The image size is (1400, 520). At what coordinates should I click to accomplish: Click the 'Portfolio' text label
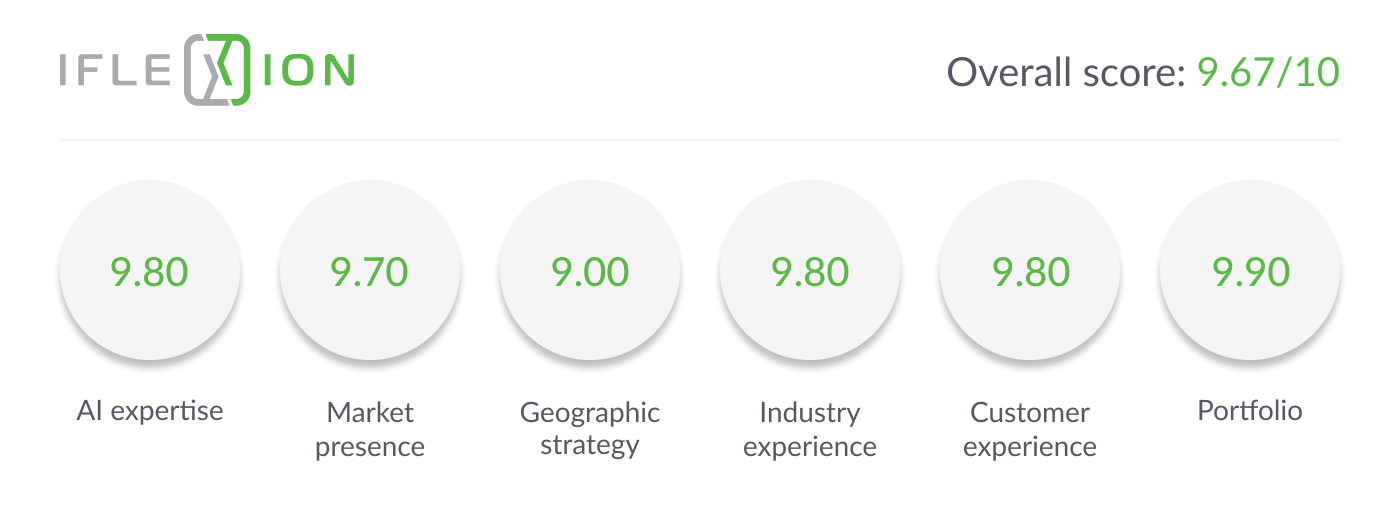pyautogui.click(x=1250, y=410)
